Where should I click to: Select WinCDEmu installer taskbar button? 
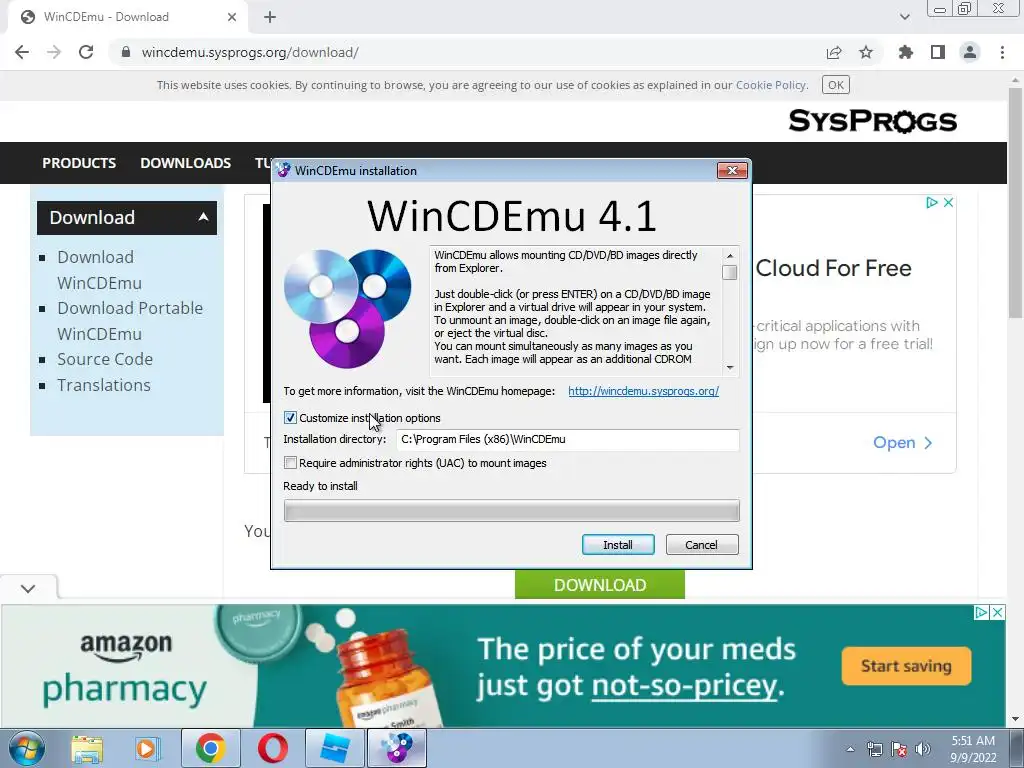pos(397,748)
